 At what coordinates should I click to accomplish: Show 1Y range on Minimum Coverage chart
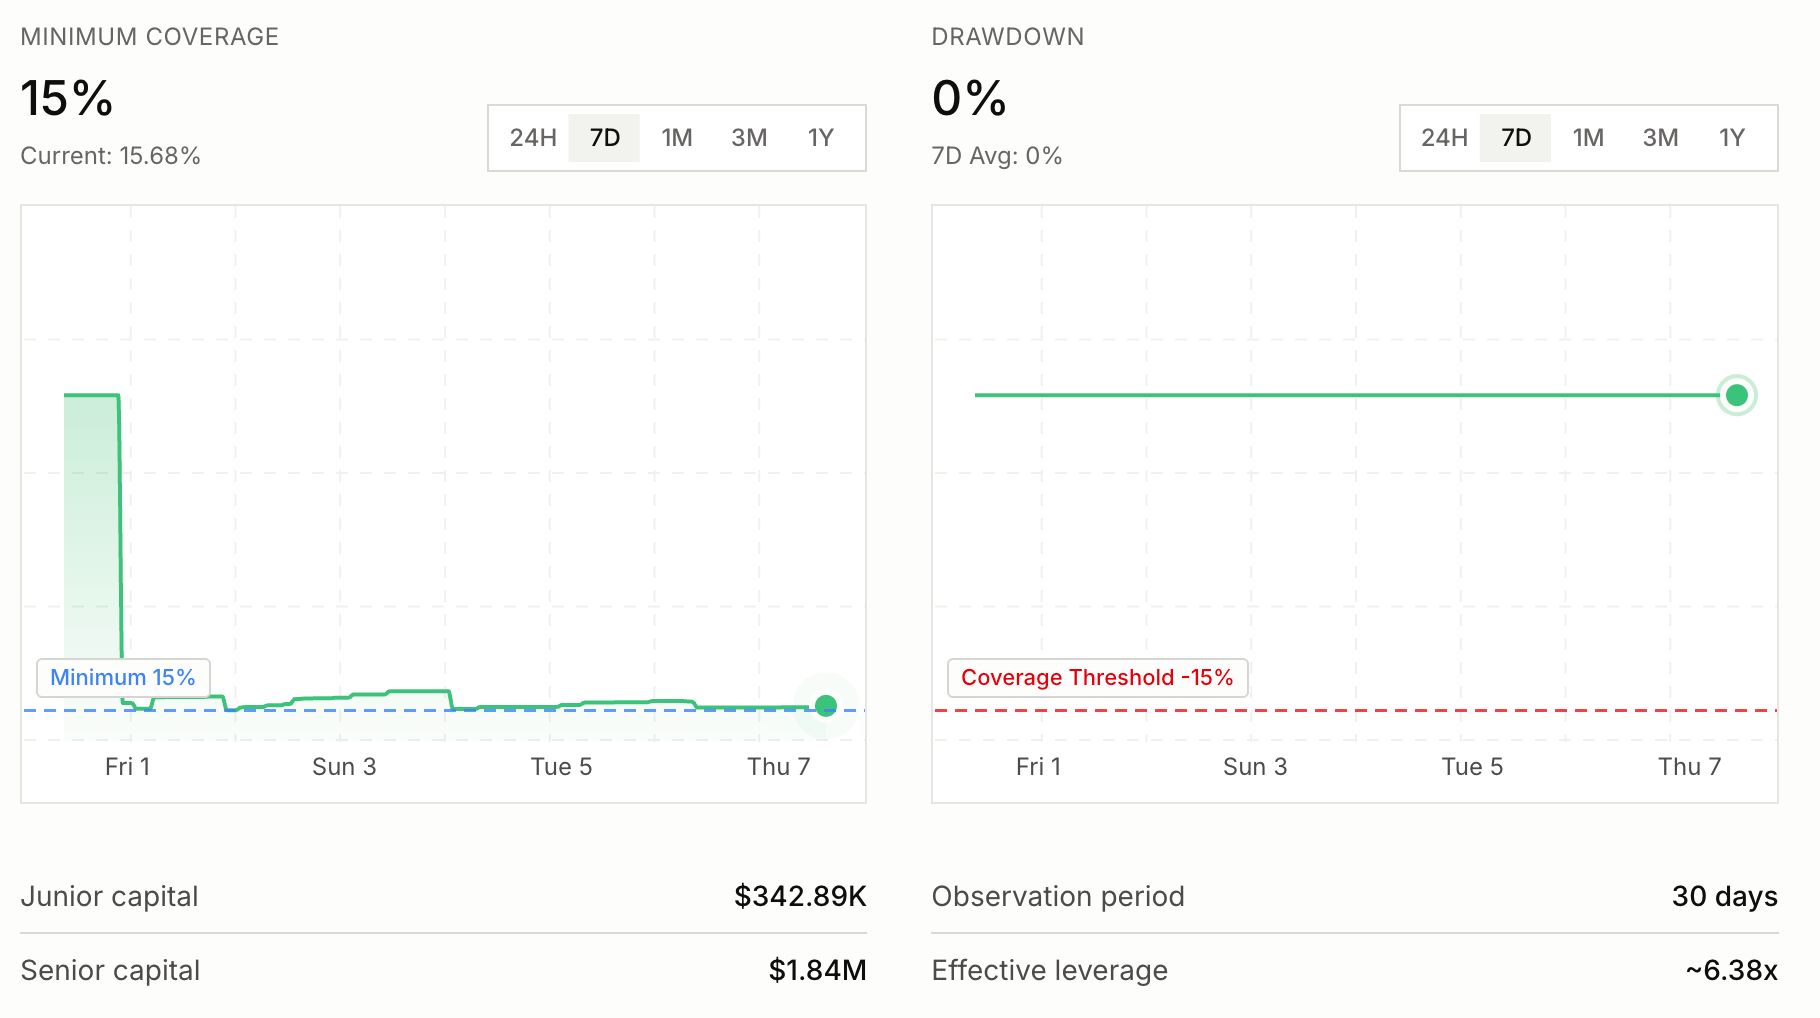821,138
